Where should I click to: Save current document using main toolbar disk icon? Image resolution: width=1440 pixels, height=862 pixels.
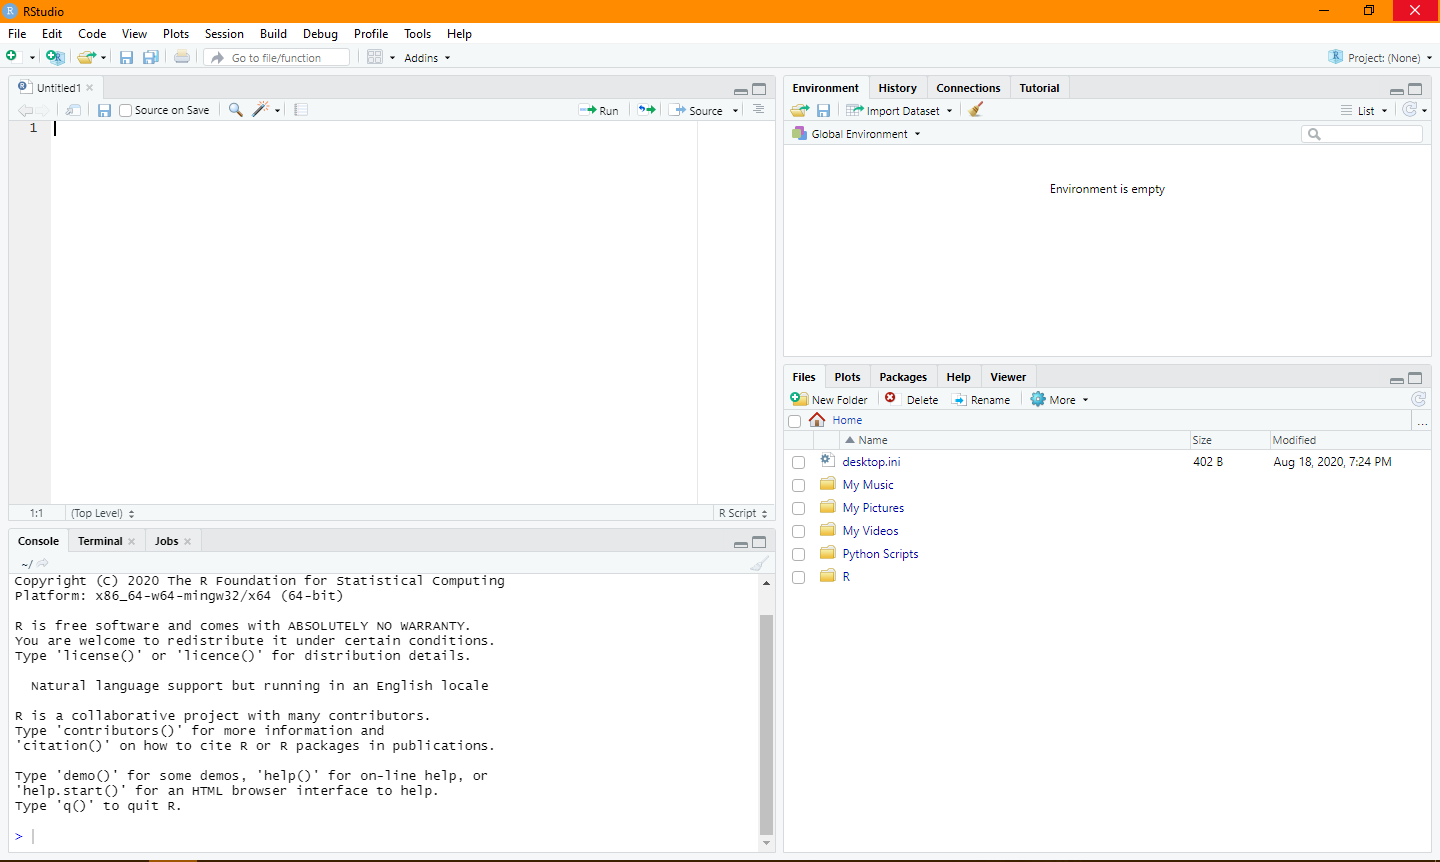127,57
